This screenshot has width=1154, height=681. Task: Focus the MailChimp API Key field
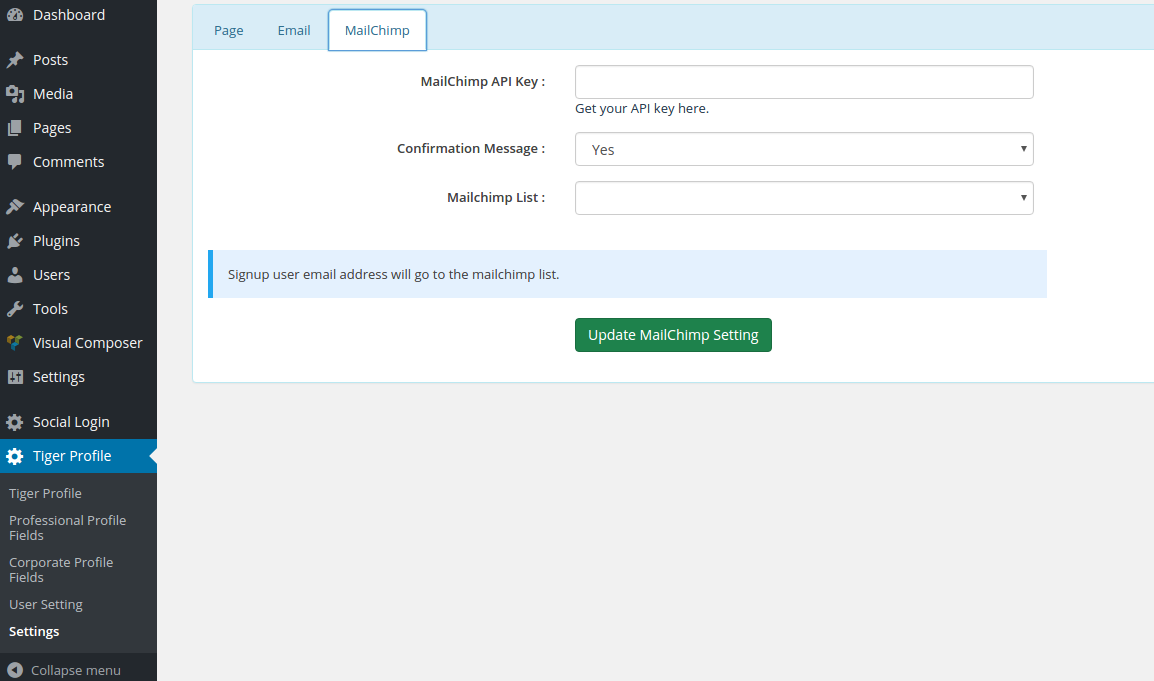[804, 82]
